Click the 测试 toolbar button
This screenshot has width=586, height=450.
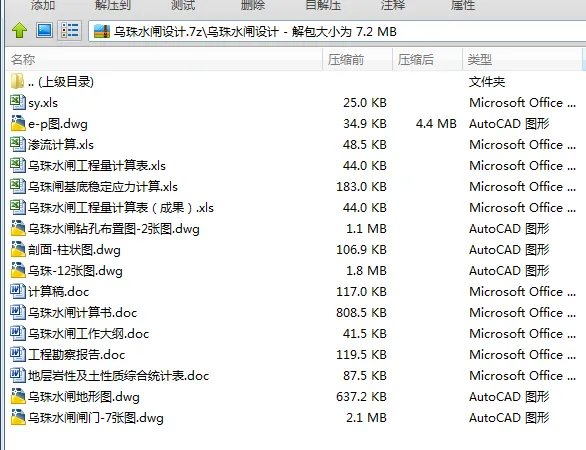[183, 5]
